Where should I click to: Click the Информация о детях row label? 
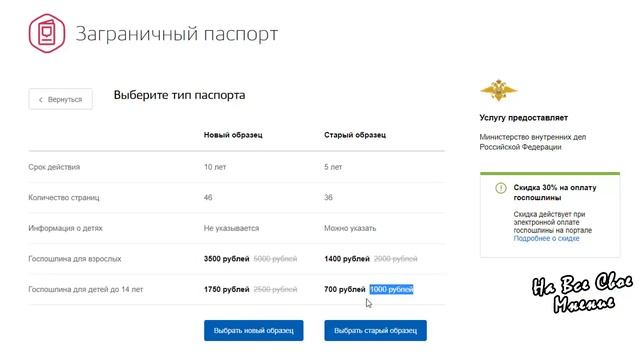pos(65,228)
